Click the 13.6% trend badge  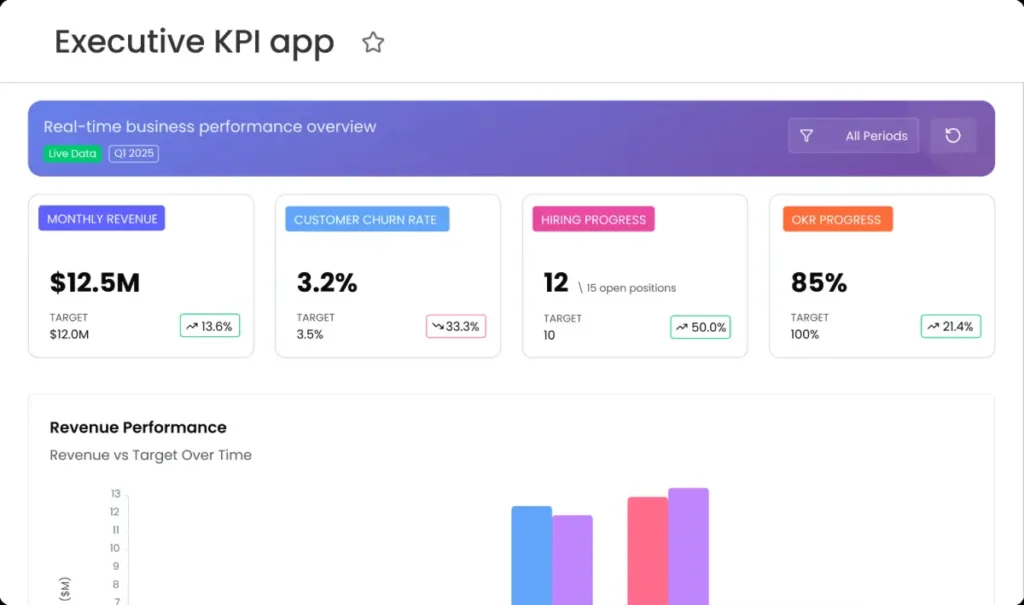210,325
